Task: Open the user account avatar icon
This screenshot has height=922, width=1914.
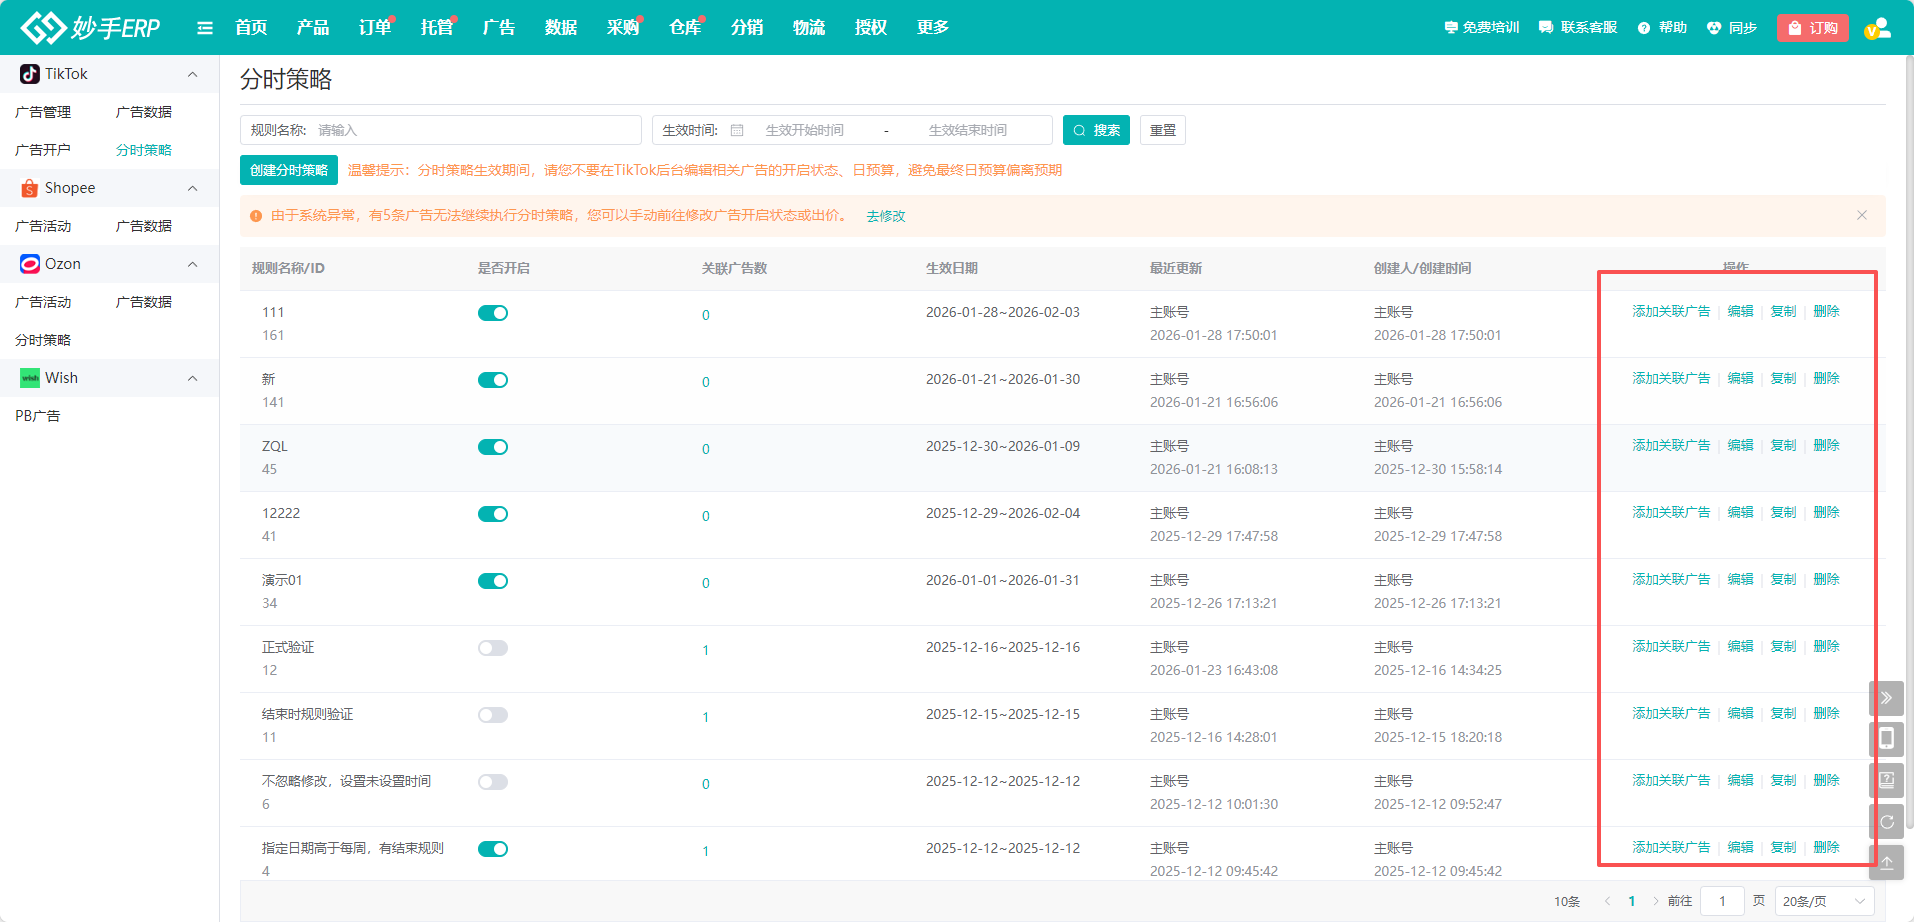Action: tap(1877, 28)
